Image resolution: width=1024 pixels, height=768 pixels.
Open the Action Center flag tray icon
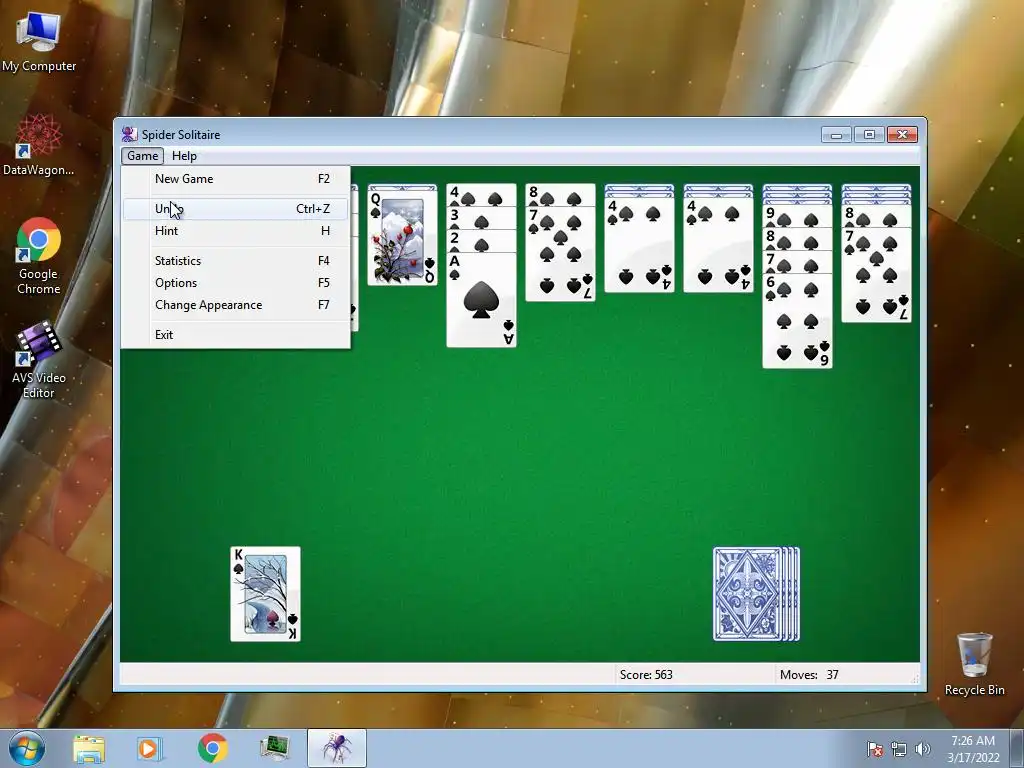click(x=875, y=749)
